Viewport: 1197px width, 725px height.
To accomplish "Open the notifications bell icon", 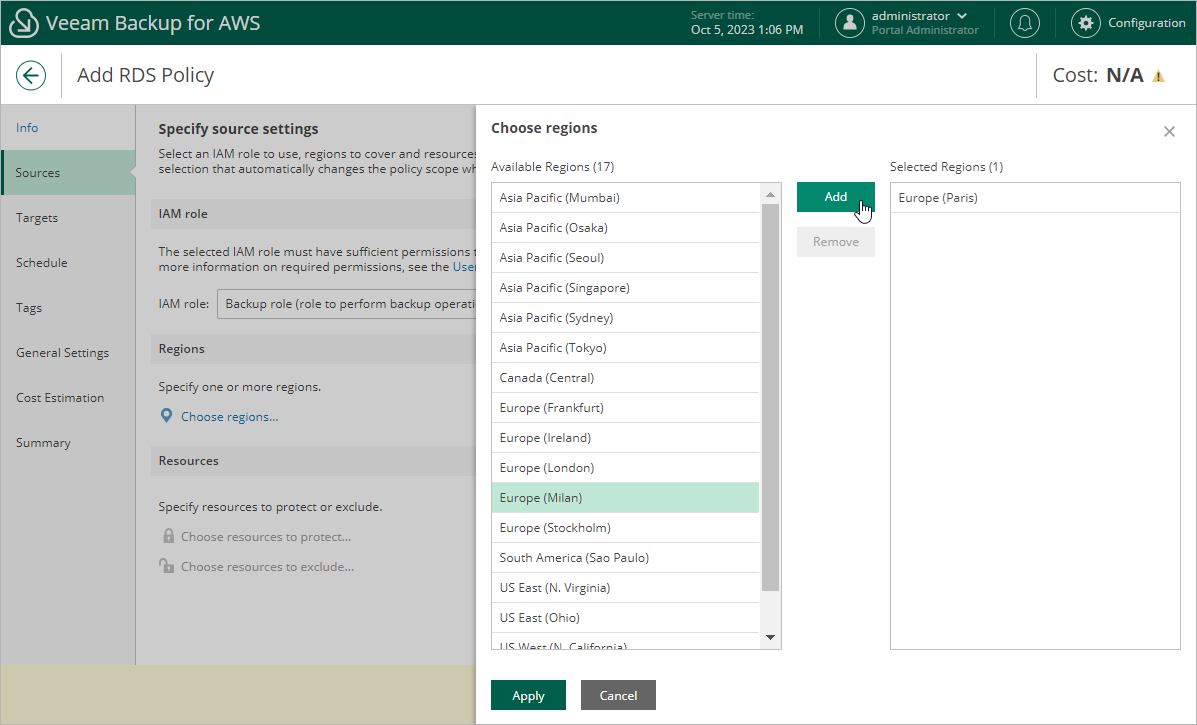I will (x=1024, y=23).
